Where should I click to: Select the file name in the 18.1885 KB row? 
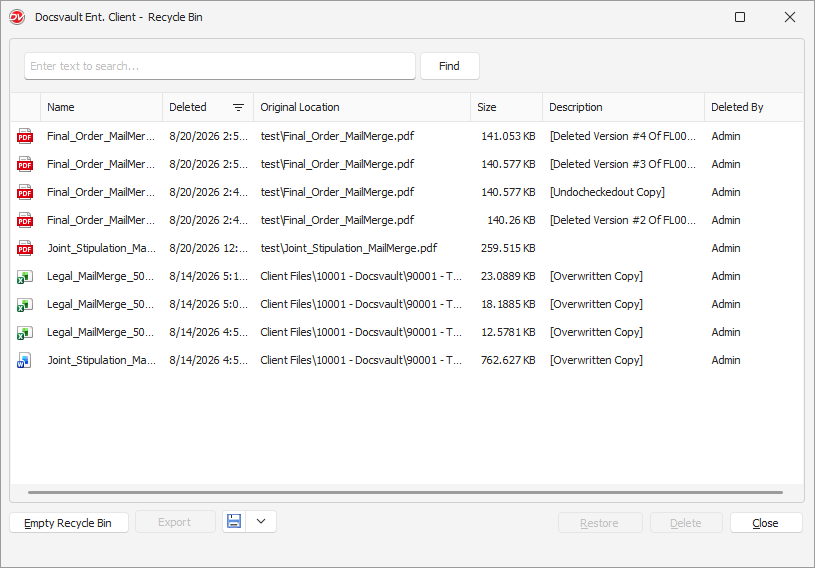pos(100,305)
